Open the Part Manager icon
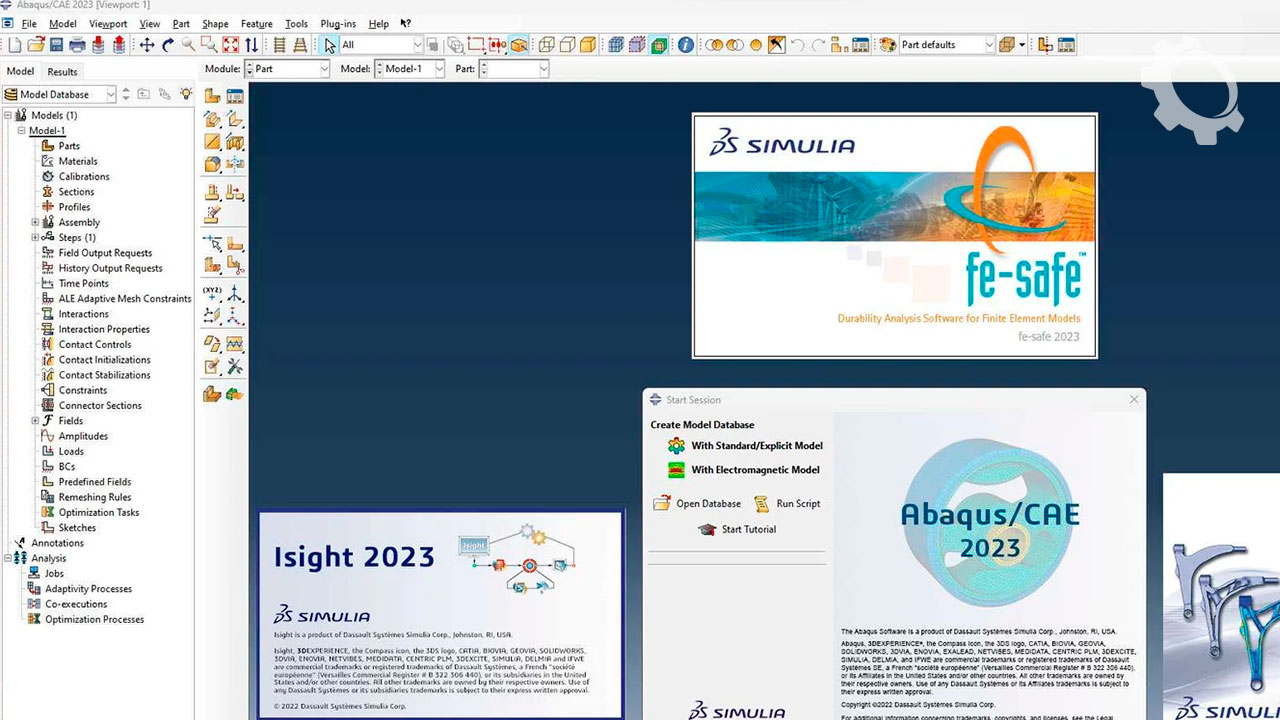 coord(235,96)
